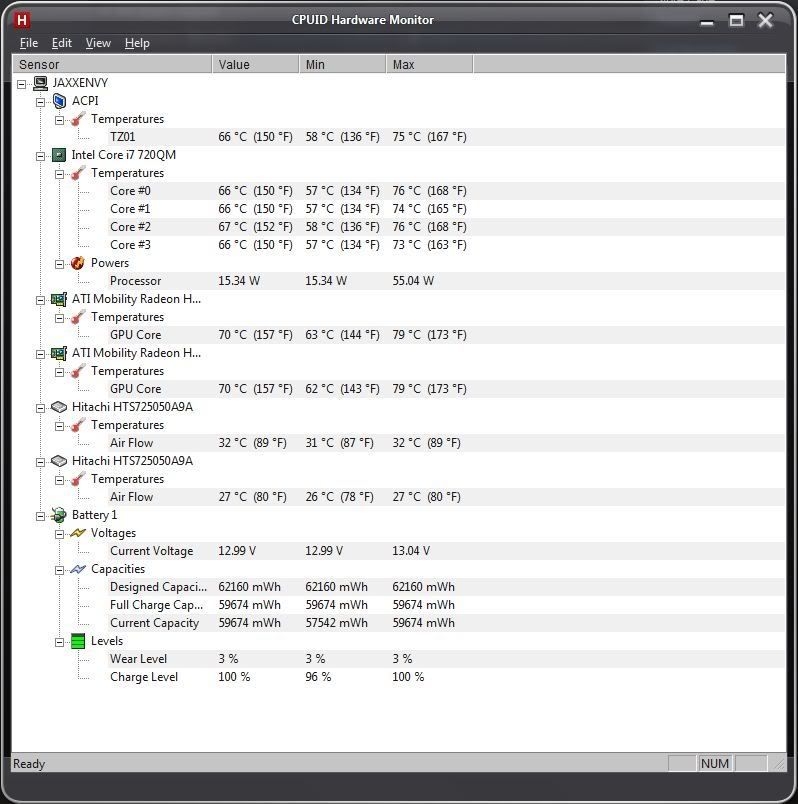Select the Intel Core i7 720QM chip icon

pyautogui.click(x=59, y=155)
